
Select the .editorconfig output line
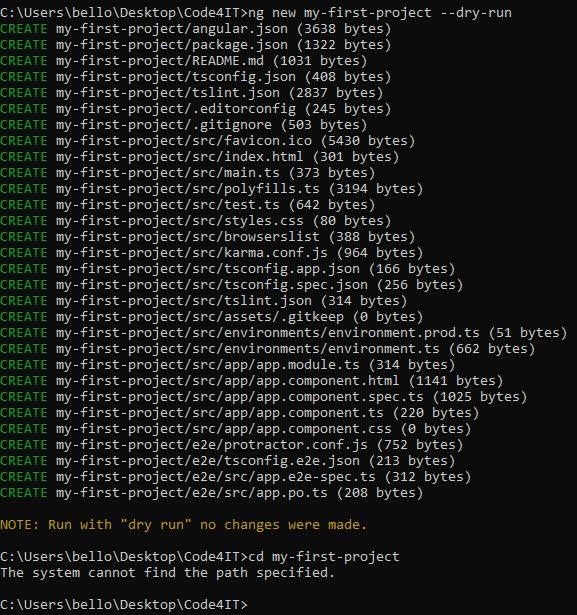[195, 109]
